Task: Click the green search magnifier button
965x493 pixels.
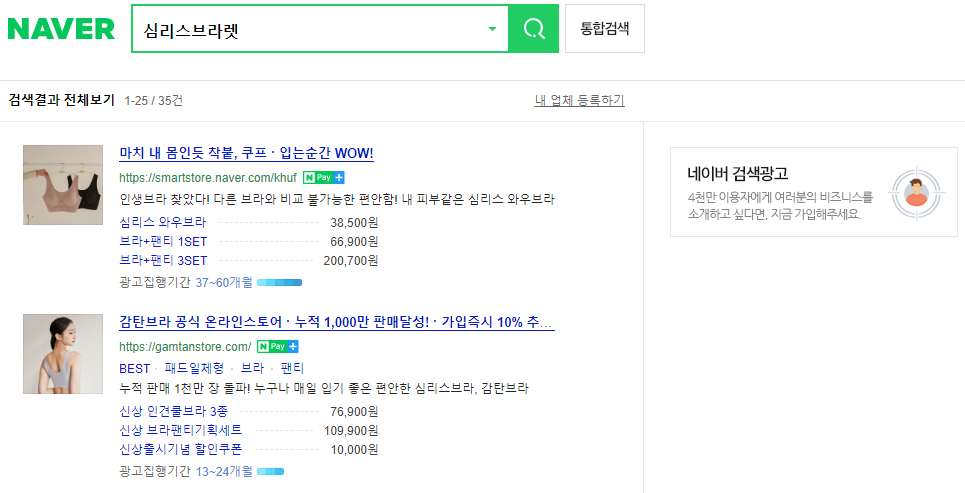Action: (x=534, y=28)
